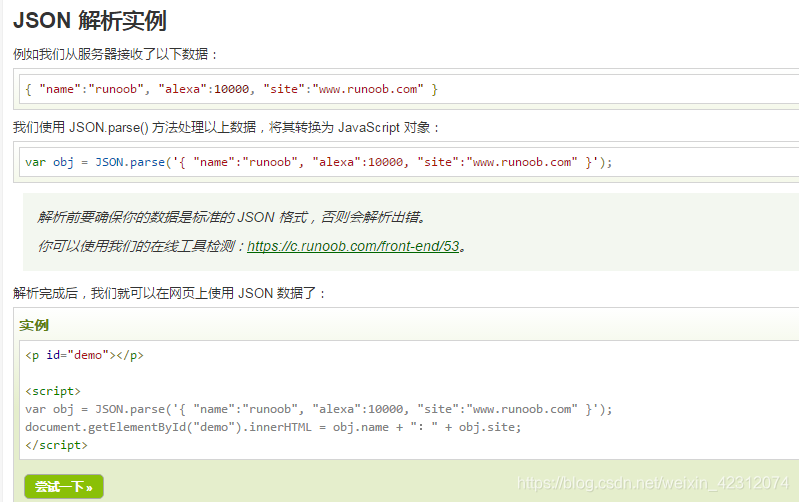
Task: Click the var obj line inside the script example
Action: tap(318, 409)
